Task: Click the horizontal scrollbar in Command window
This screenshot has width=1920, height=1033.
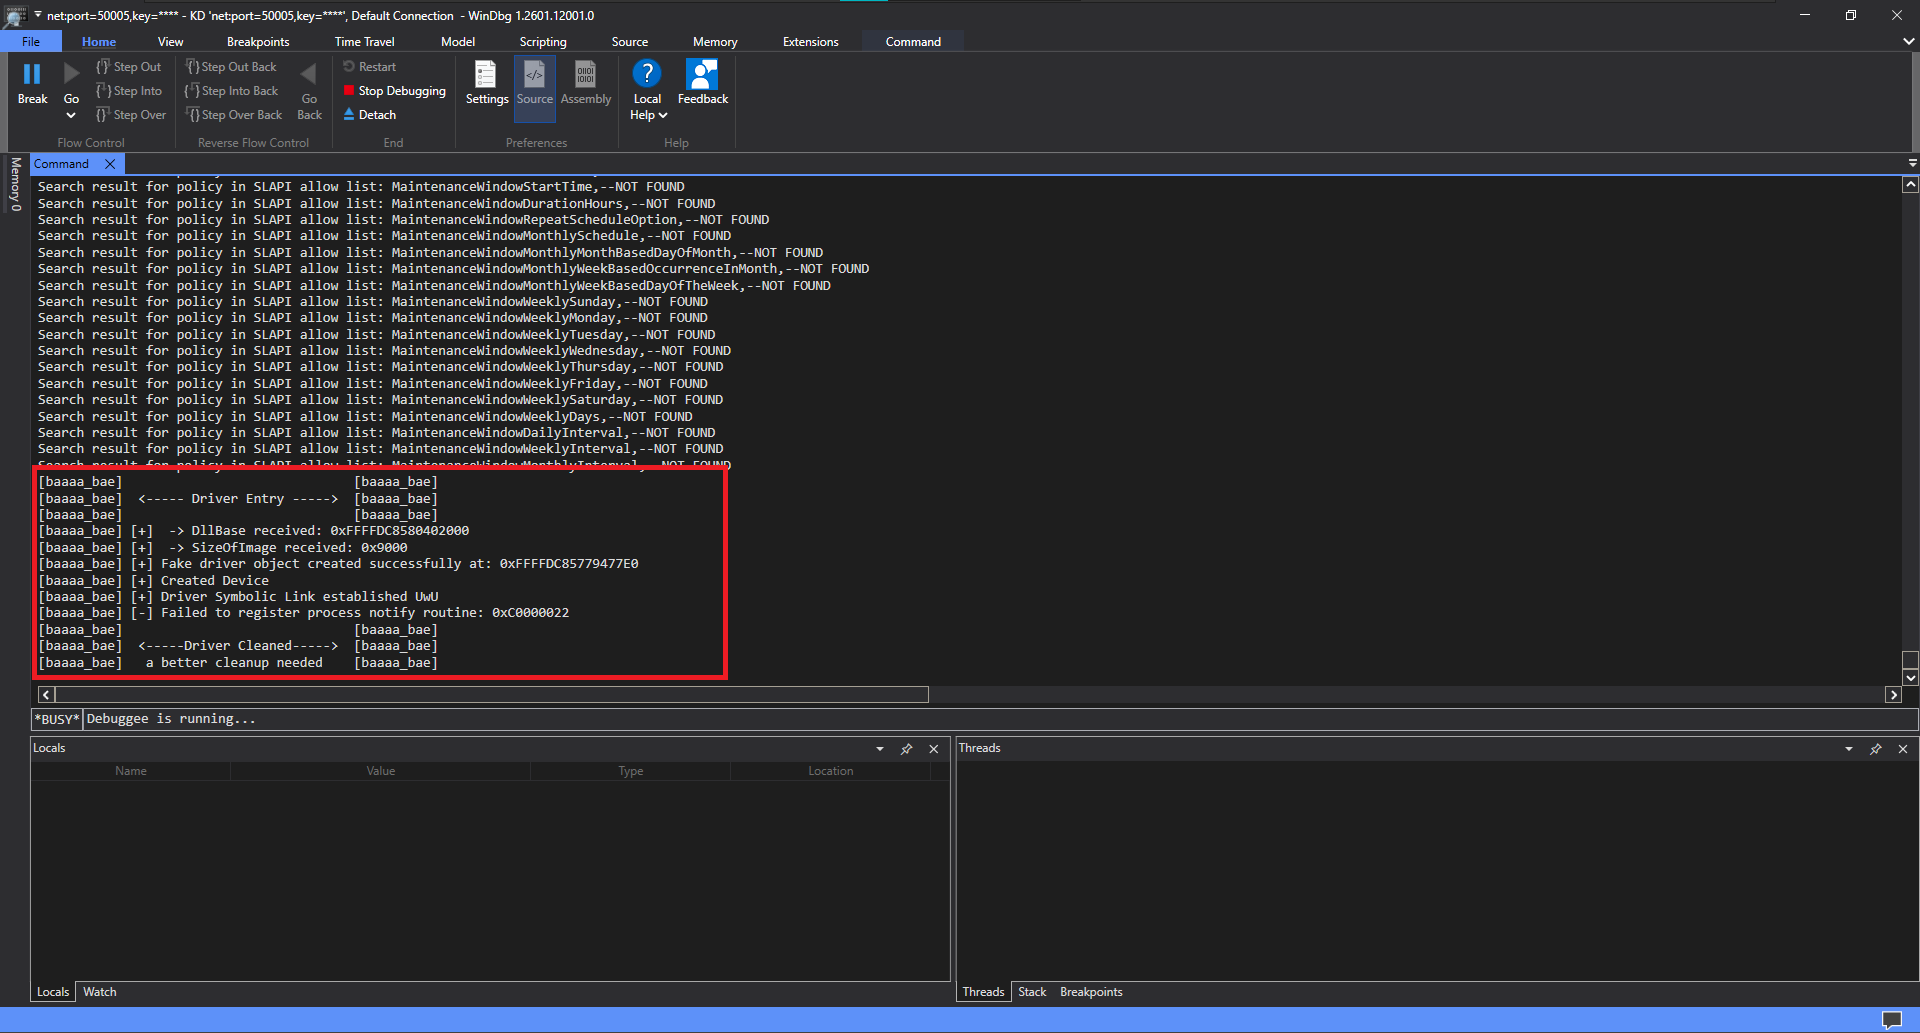Action: click(x=492, y=694)
